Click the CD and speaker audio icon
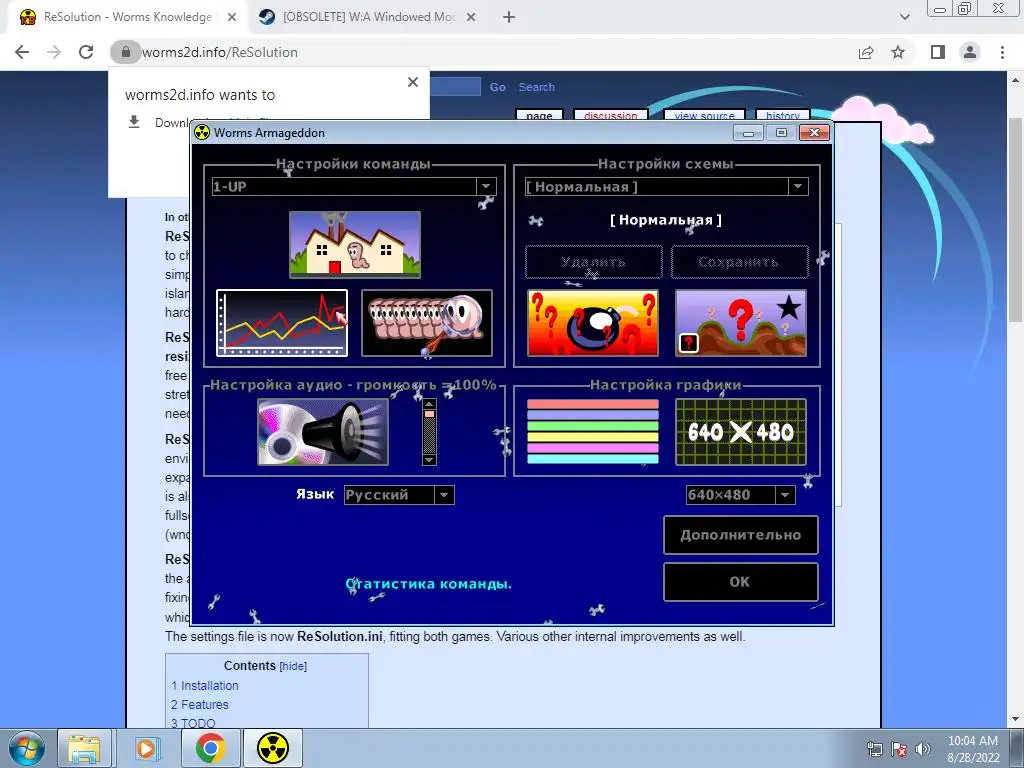 [323, 432]
